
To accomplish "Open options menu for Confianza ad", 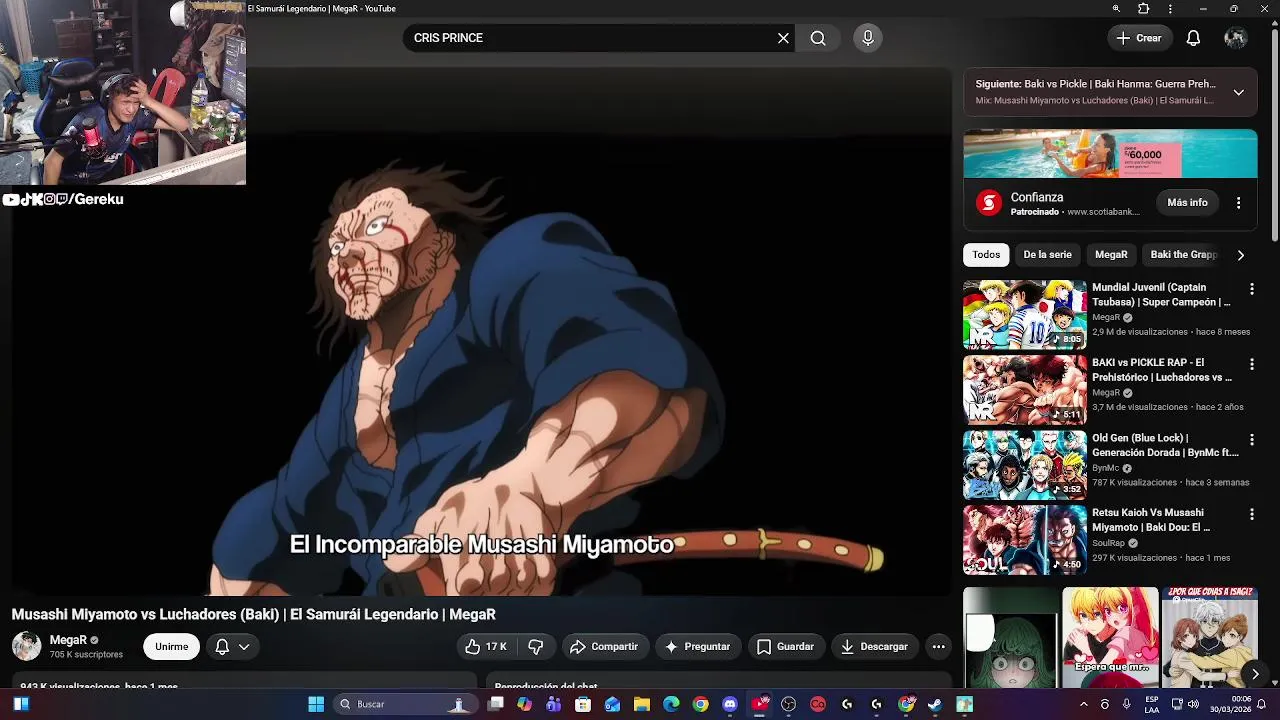I will 1238,203.
